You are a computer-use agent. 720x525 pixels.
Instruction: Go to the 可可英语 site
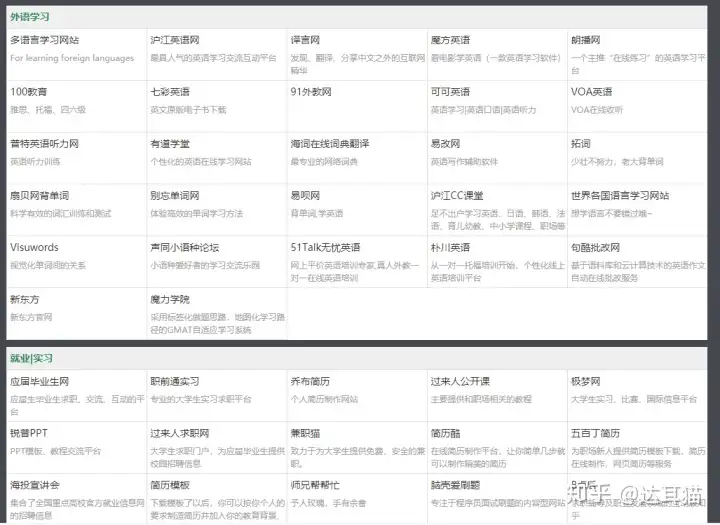450,92
